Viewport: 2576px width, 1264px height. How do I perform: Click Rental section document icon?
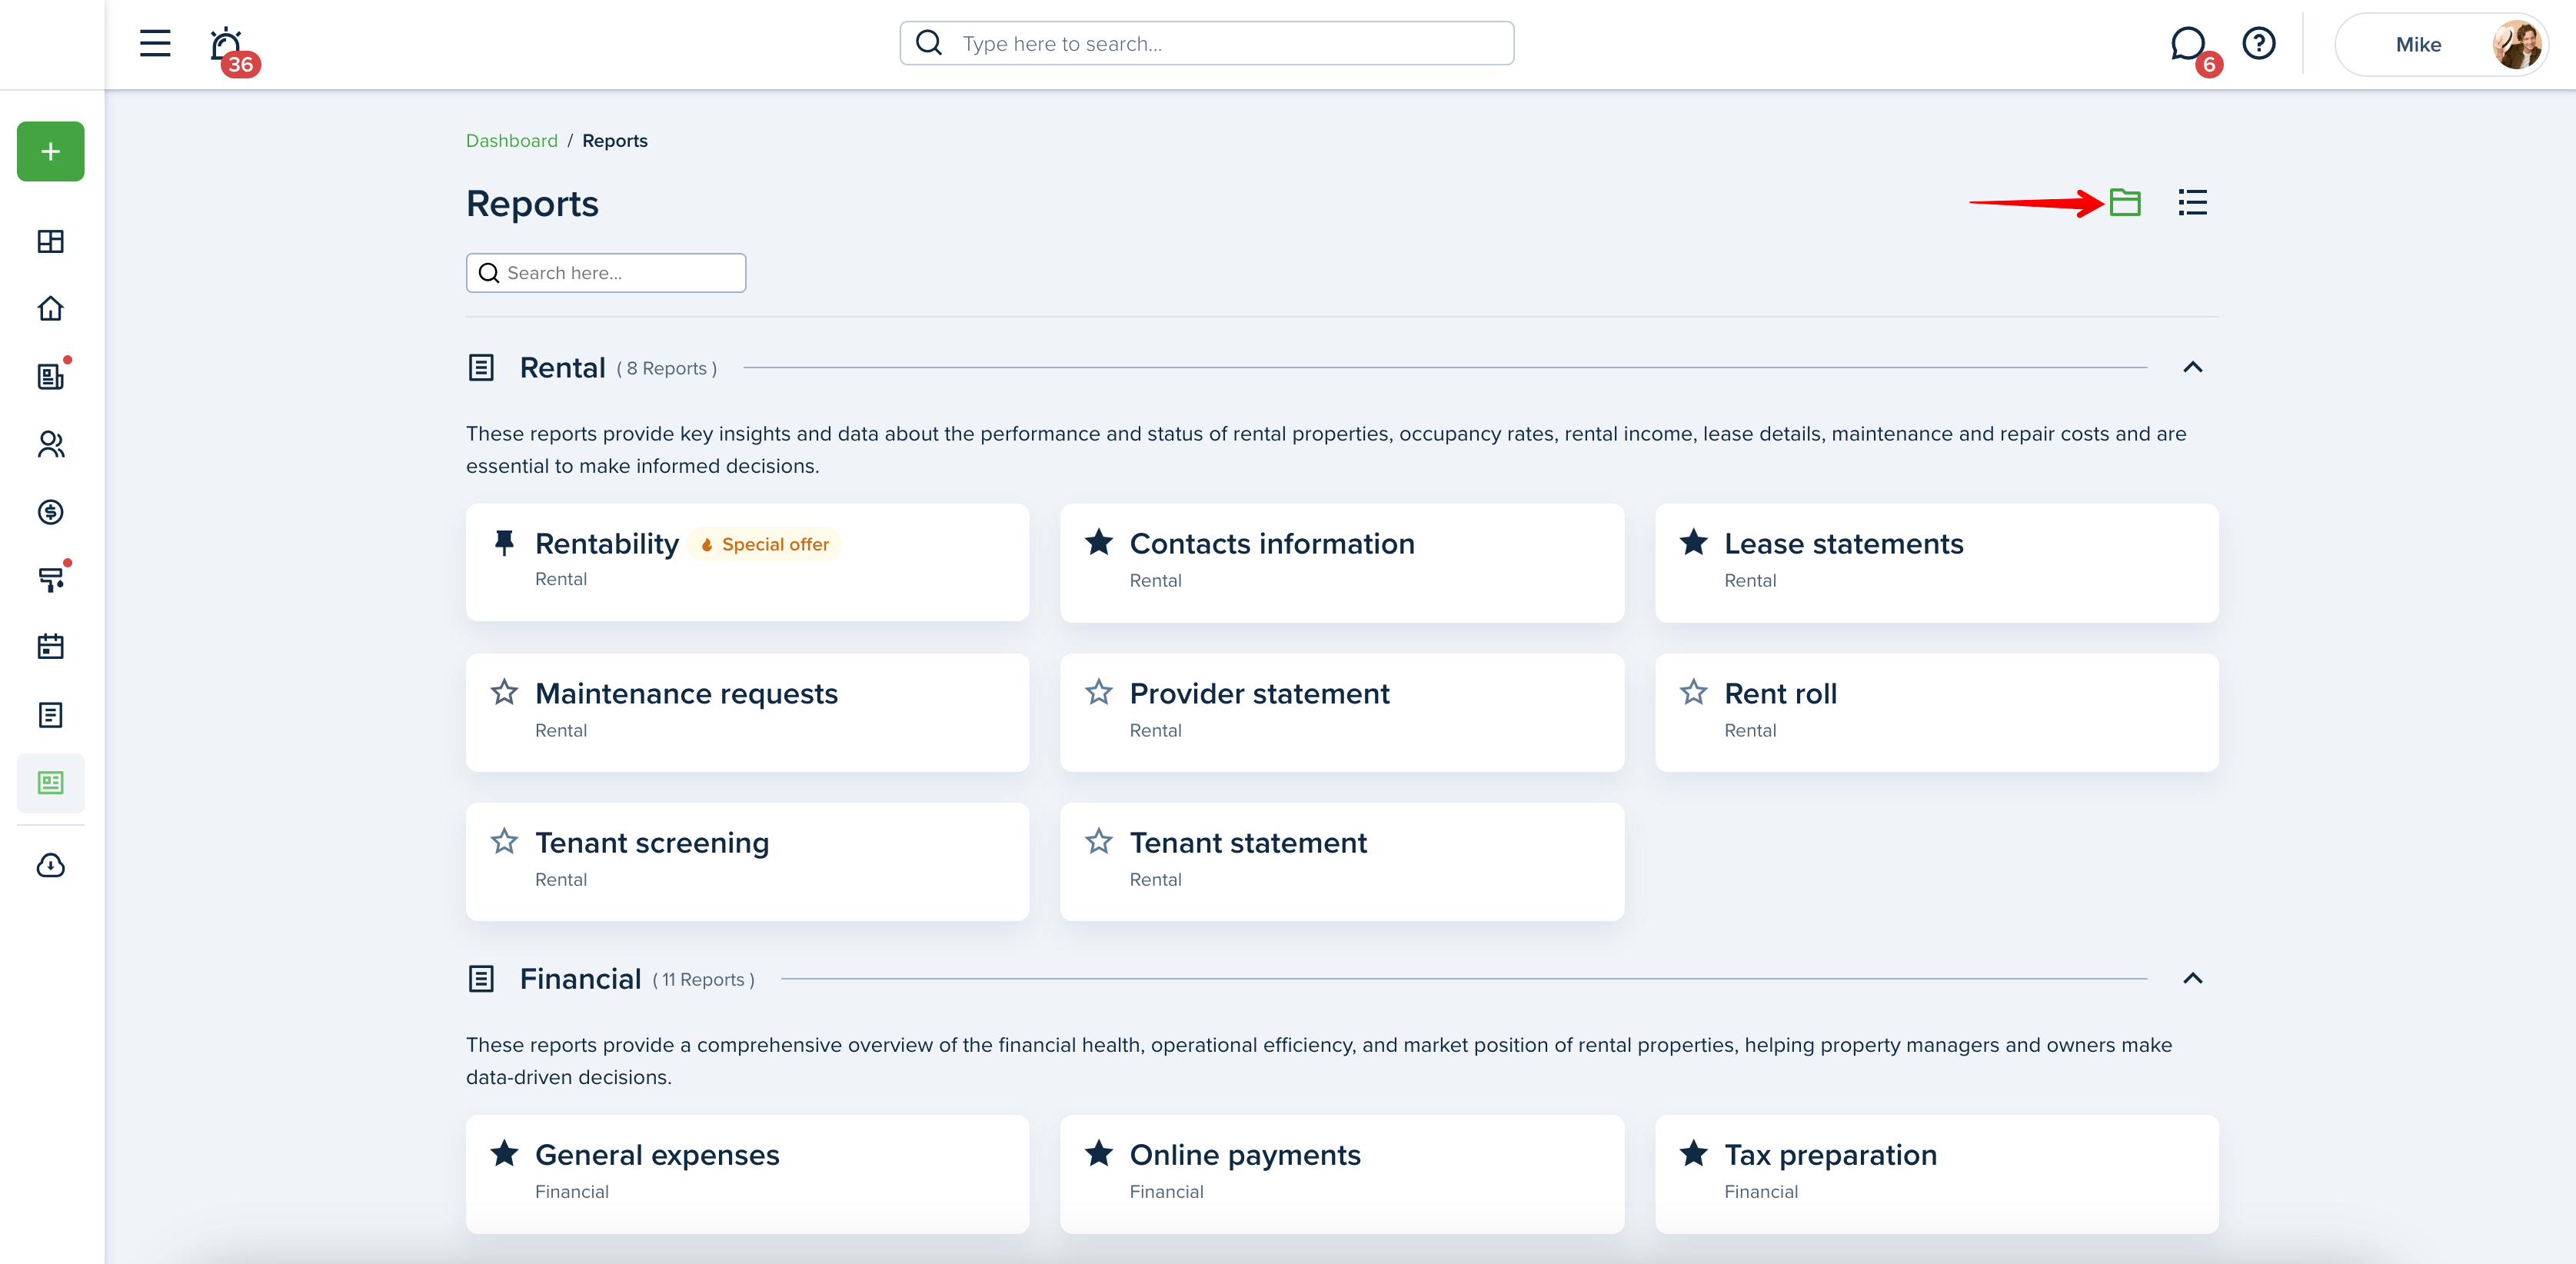(x=481, y=368)
